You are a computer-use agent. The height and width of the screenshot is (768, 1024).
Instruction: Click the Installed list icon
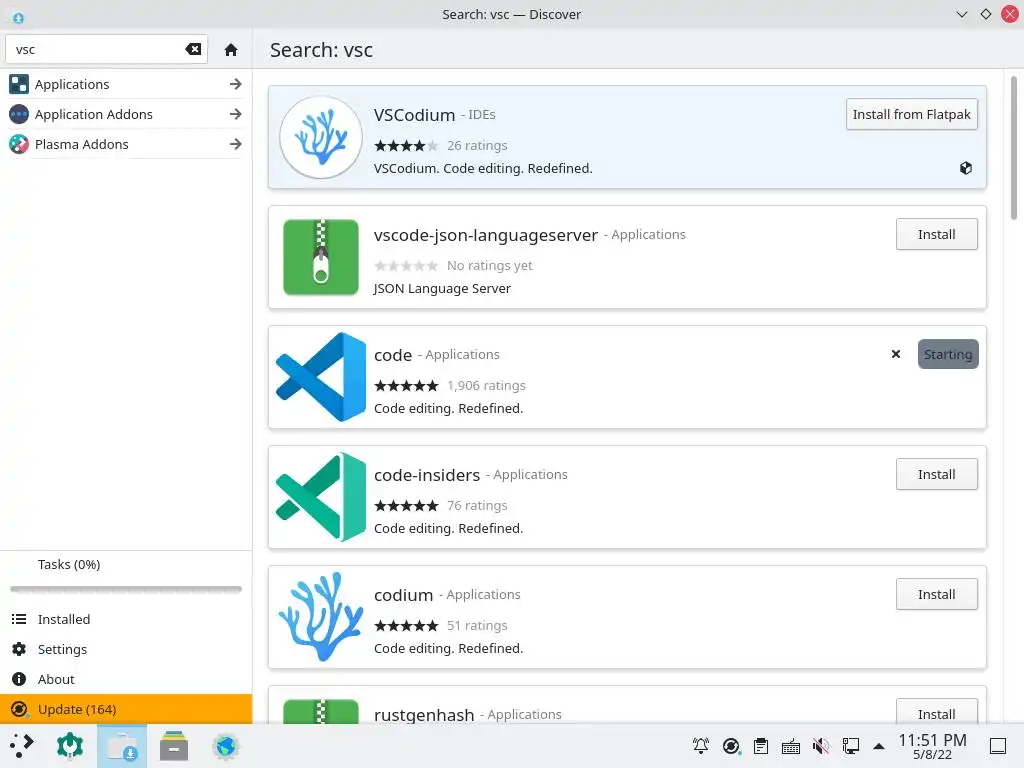(x=19, y=619)
